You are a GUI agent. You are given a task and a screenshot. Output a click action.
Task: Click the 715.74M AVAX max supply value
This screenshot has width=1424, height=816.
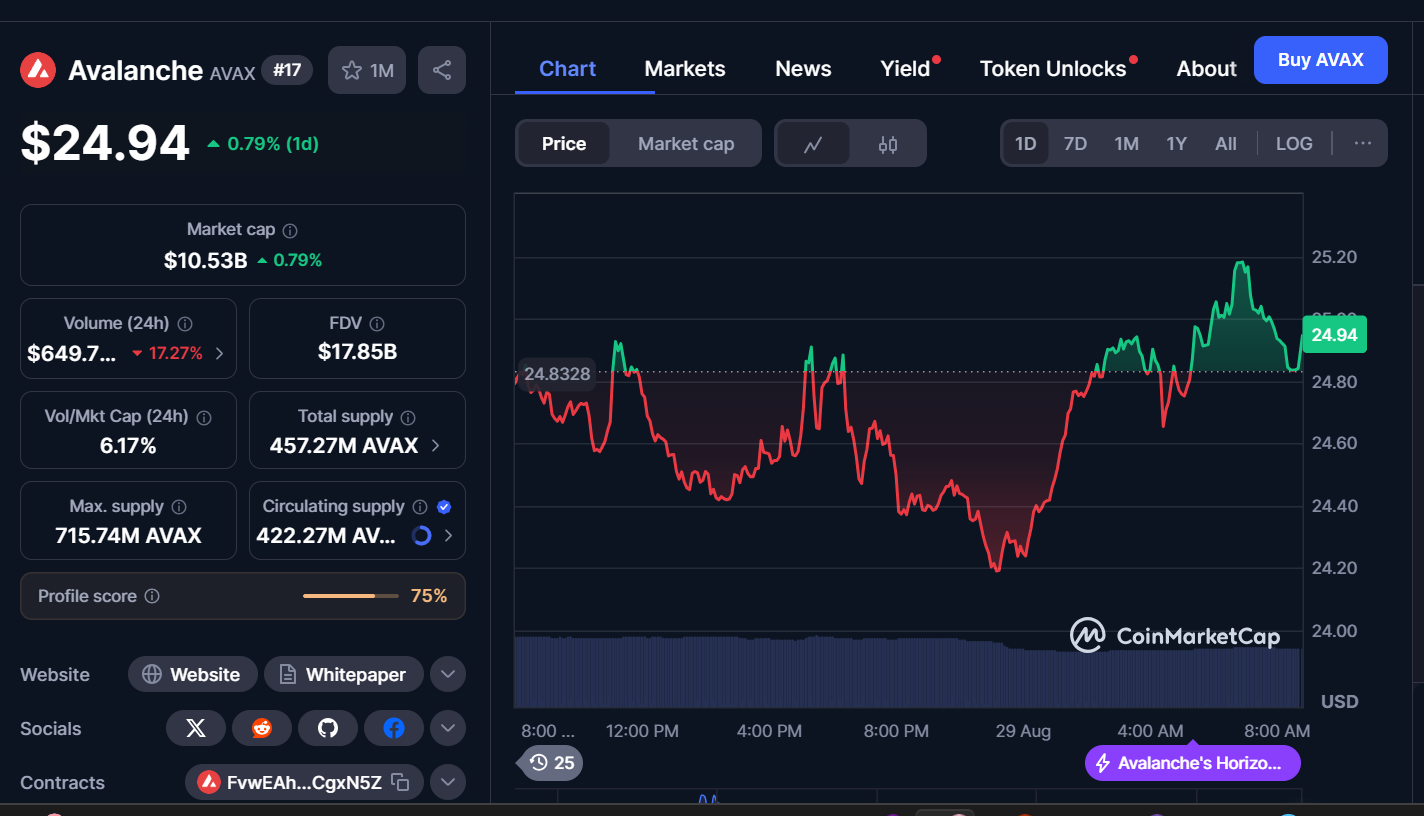128,536
